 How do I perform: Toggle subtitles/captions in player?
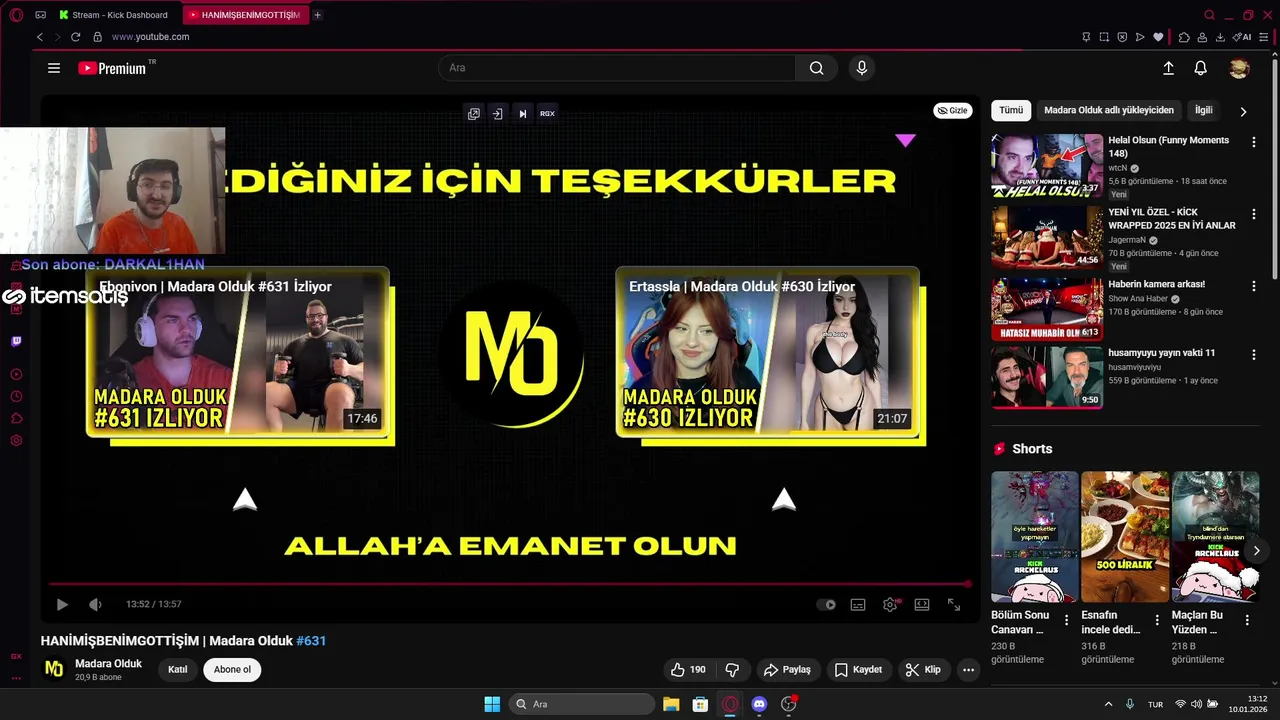pyautogui.click(x=858, y=605)
